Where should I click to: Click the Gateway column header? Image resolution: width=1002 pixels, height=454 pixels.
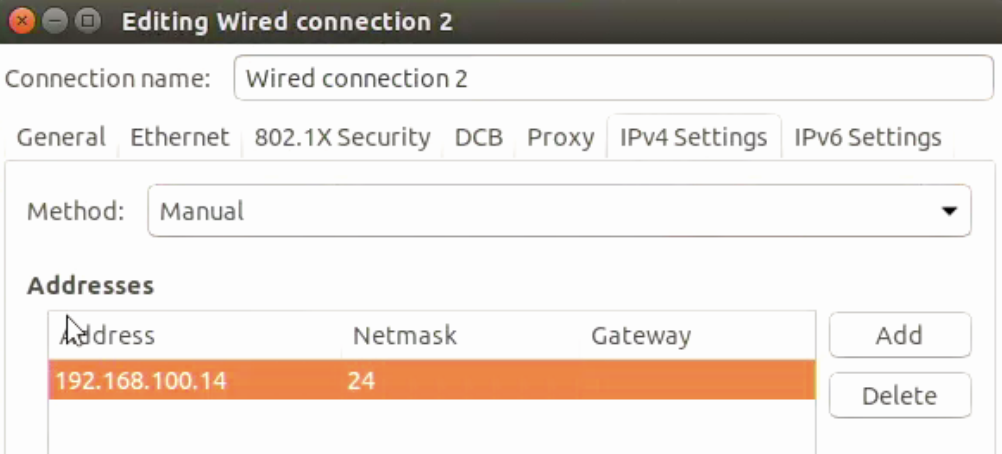pyautogui.click(x=697, y=335)
